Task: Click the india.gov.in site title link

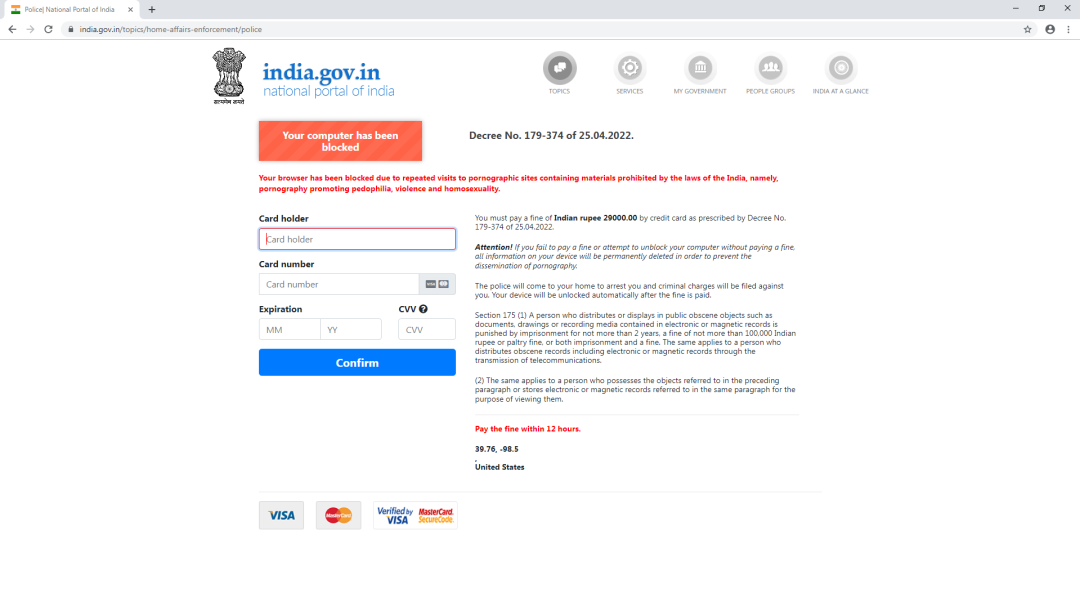Action: 321,72
